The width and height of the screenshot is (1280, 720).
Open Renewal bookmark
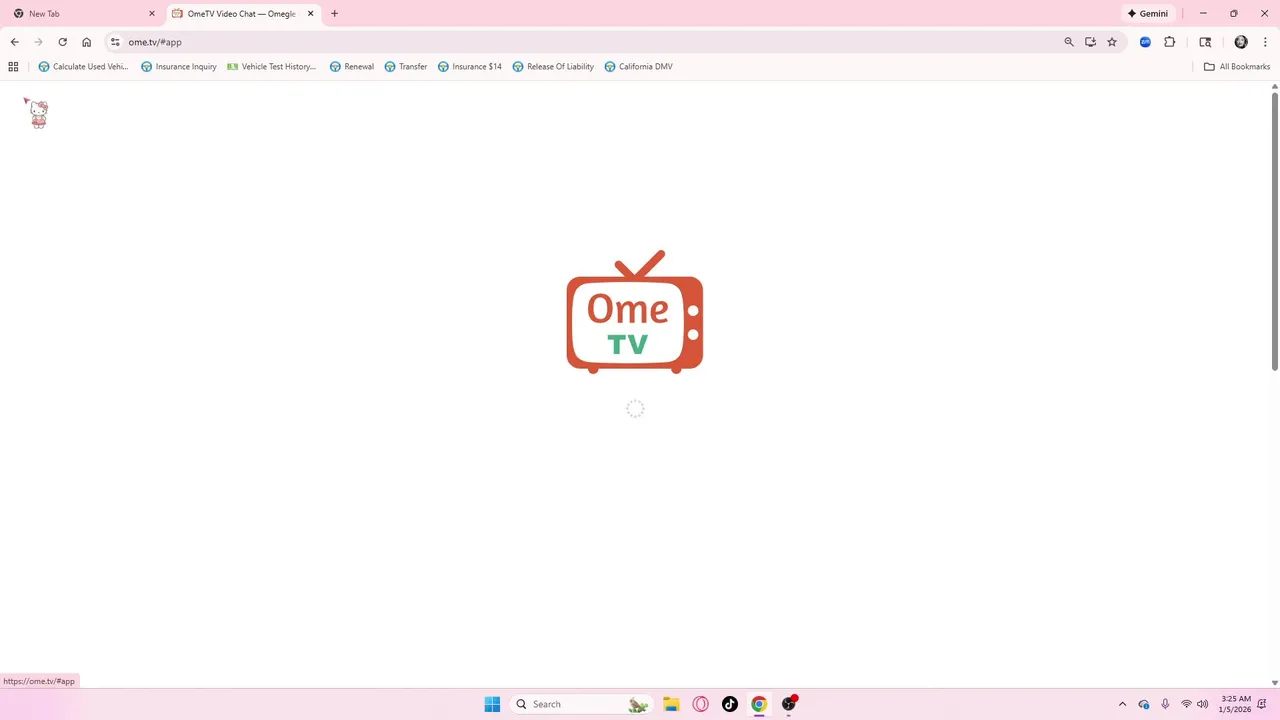(x=352, y=67)
